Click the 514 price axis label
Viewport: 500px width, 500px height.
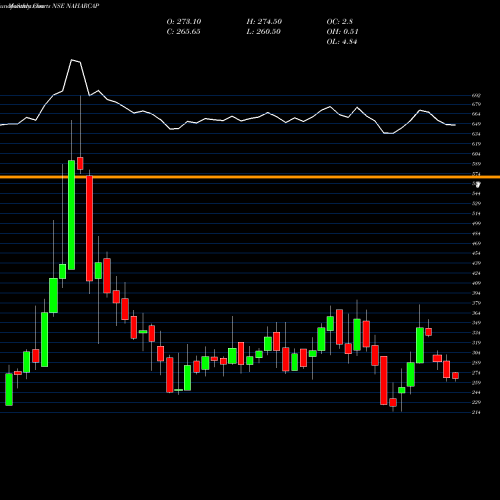(476, 214)
